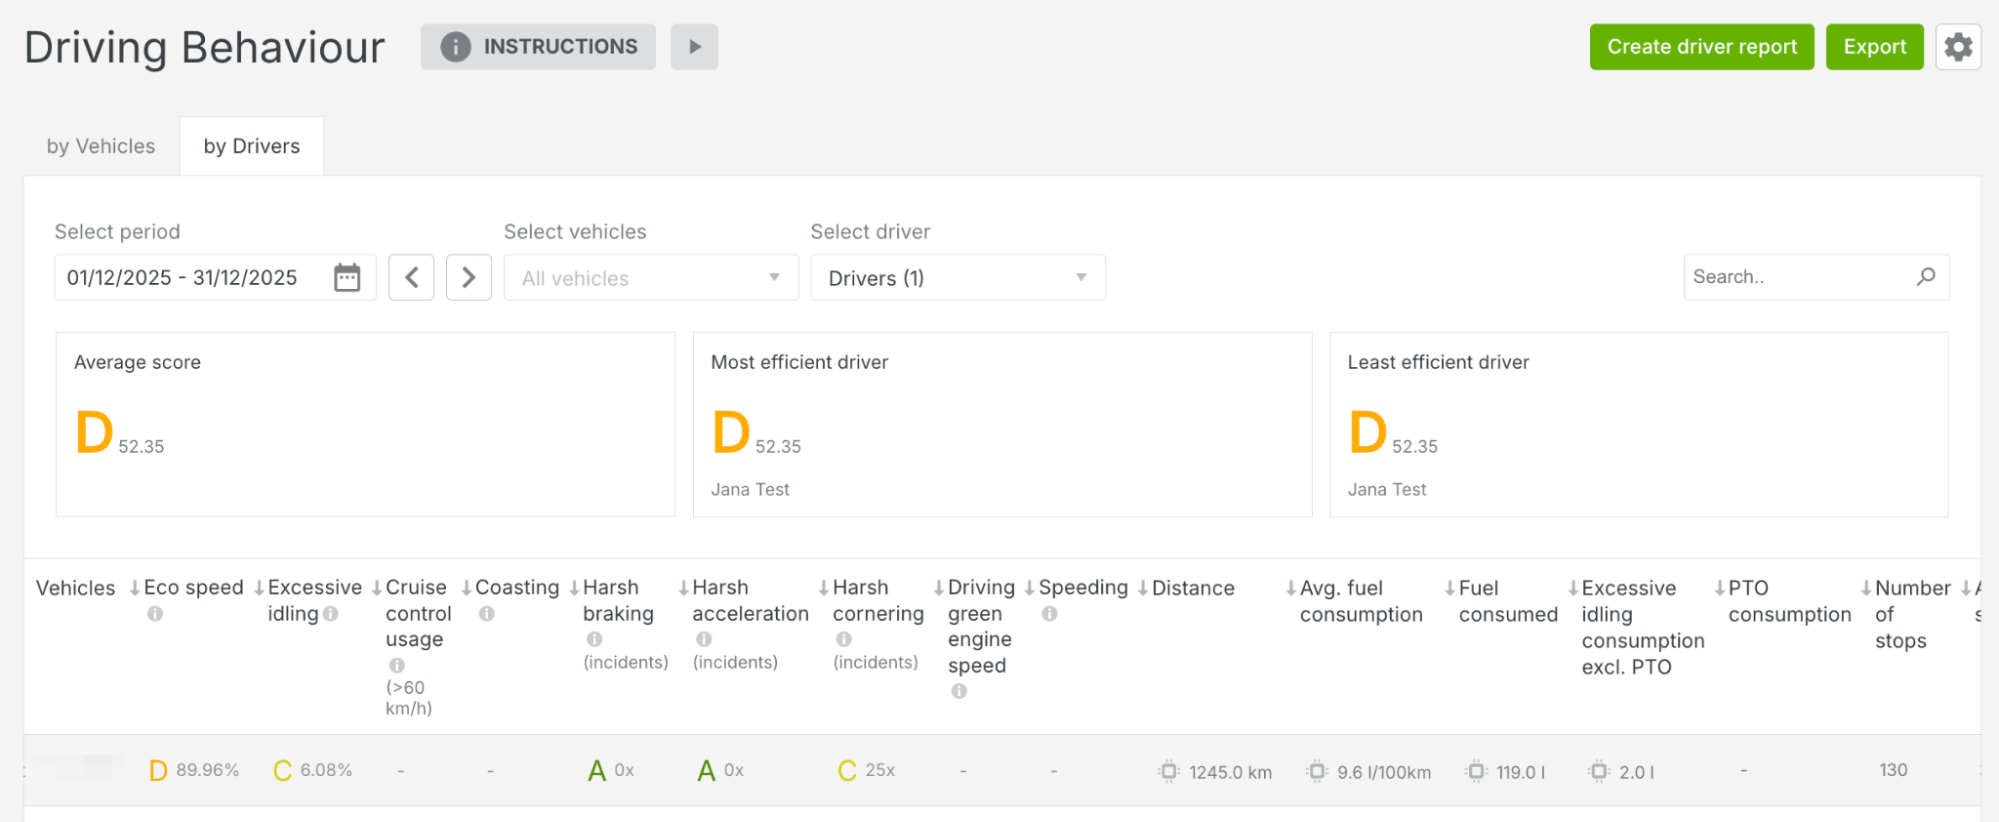Click Coasting column info icon
Screen dimensions: 1999x822
tap(487, 614)
